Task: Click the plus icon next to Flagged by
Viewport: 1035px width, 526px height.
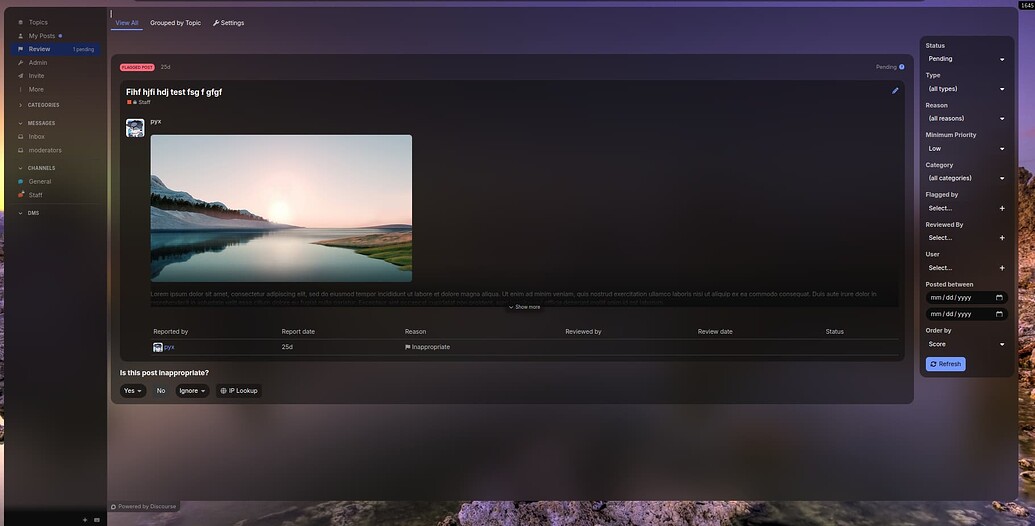Action: coord(1002,208)
